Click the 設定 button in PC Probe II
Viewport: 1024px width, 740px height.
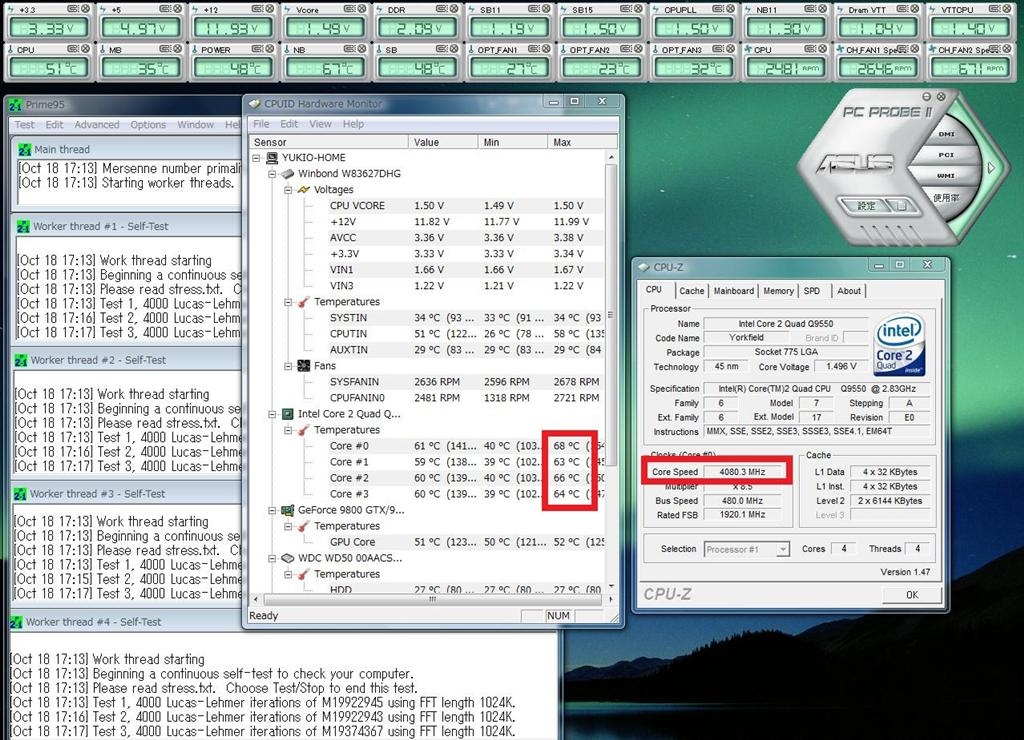(x=867, y=206)
